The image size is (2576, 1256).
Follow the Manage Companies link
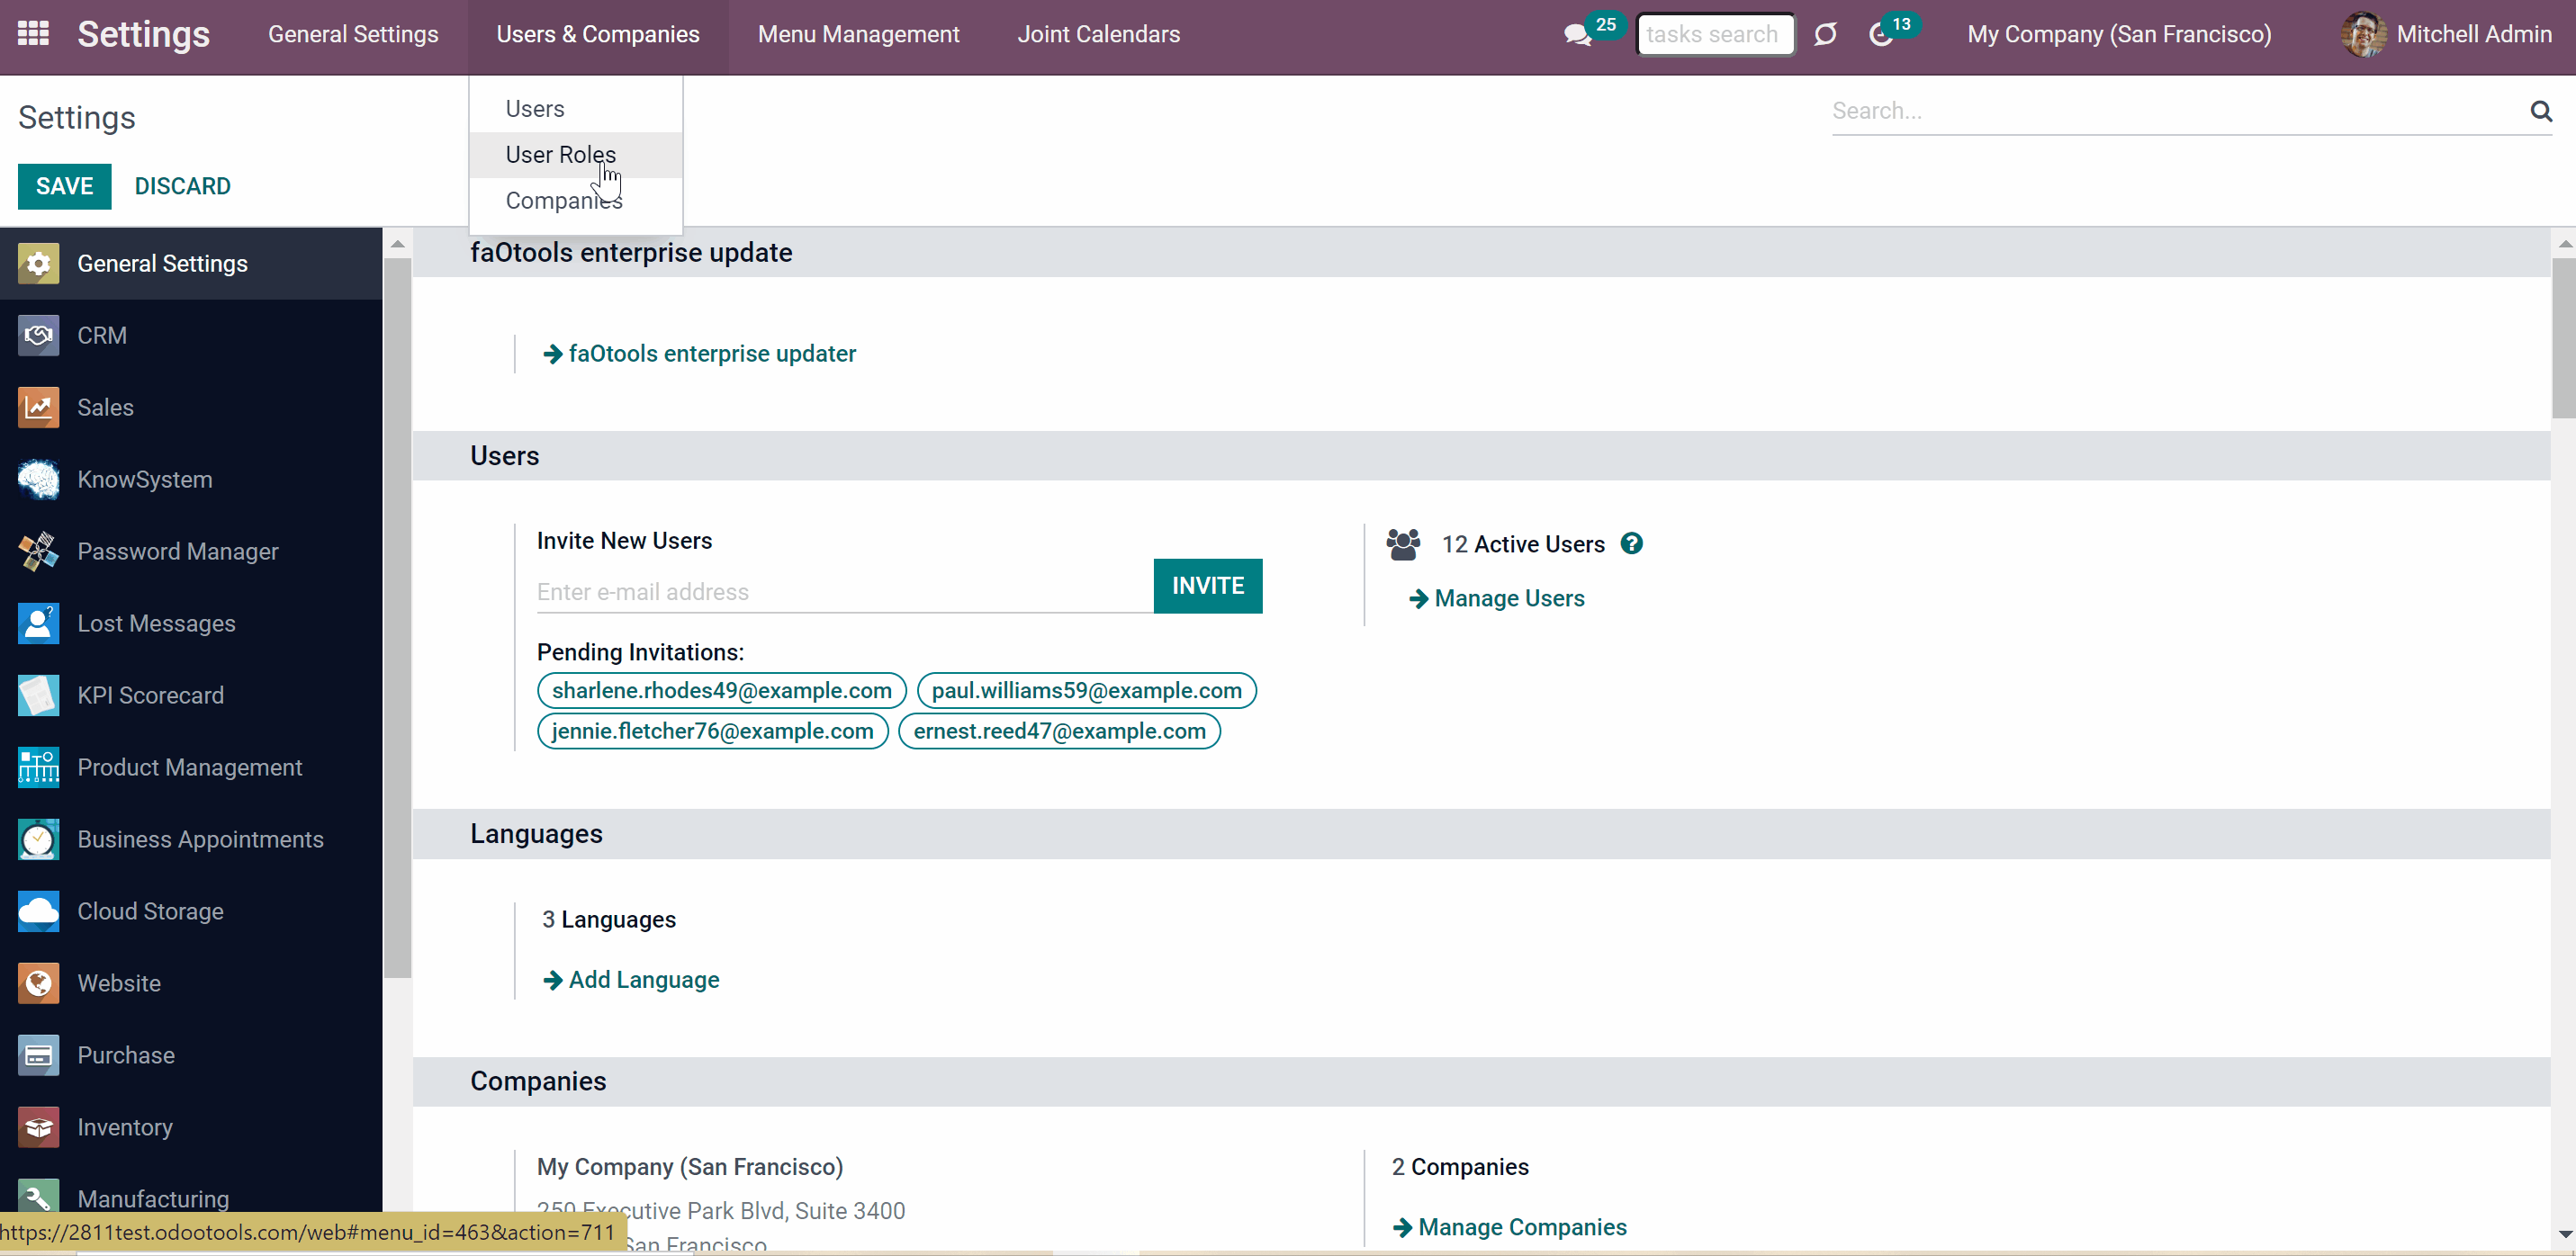pyautogui.click(x=1509, y=1227)
